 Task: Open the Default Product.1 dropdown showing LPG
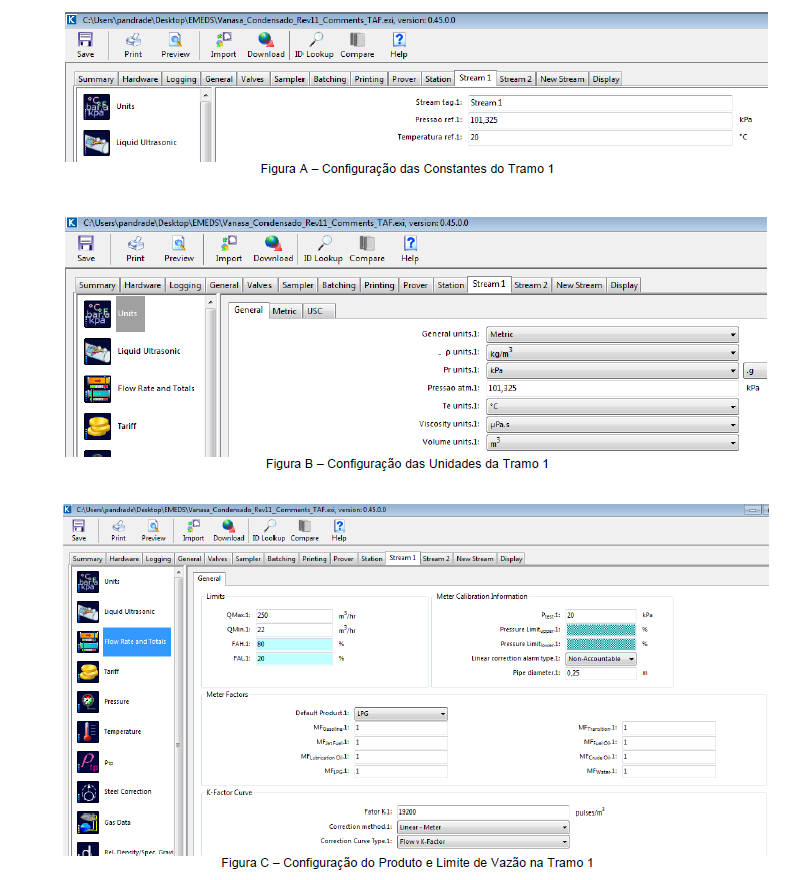[401, 714]
